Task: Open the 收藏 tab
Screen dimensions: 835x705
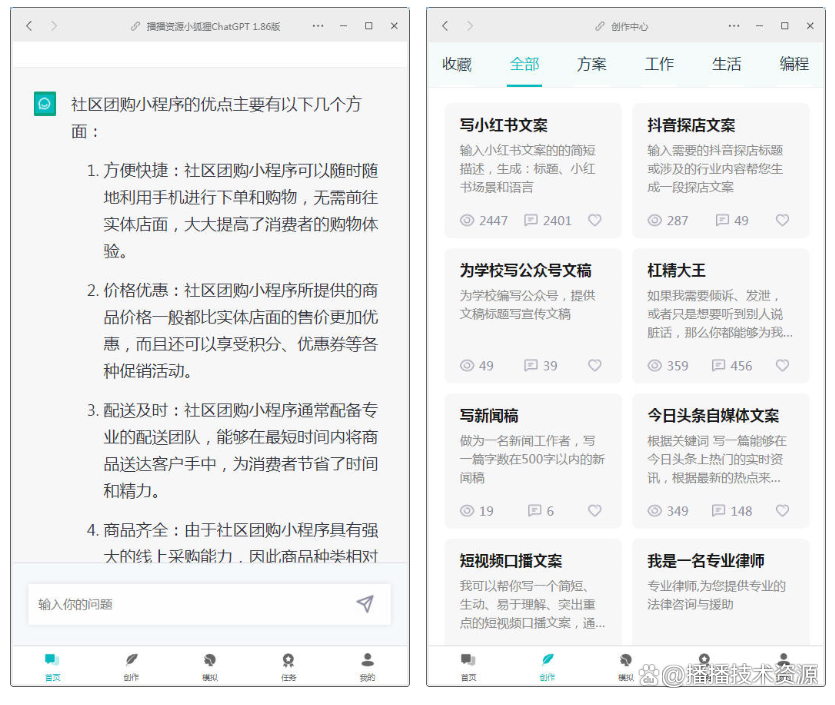Action: [x=457, y=64]
